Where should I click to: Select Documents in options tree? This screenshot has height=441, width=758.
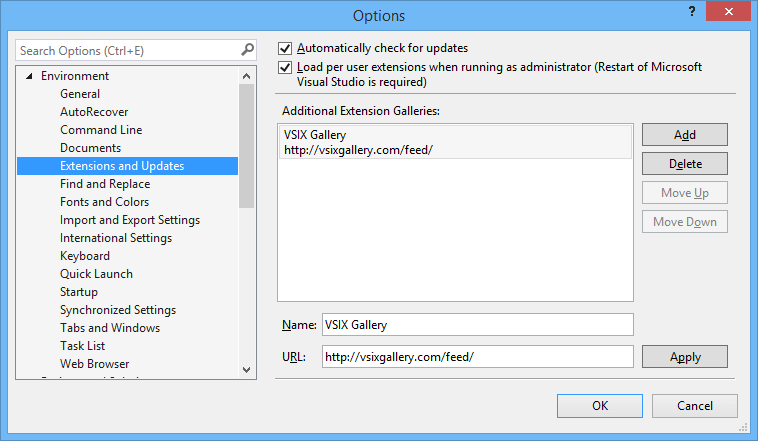point(90,148)
